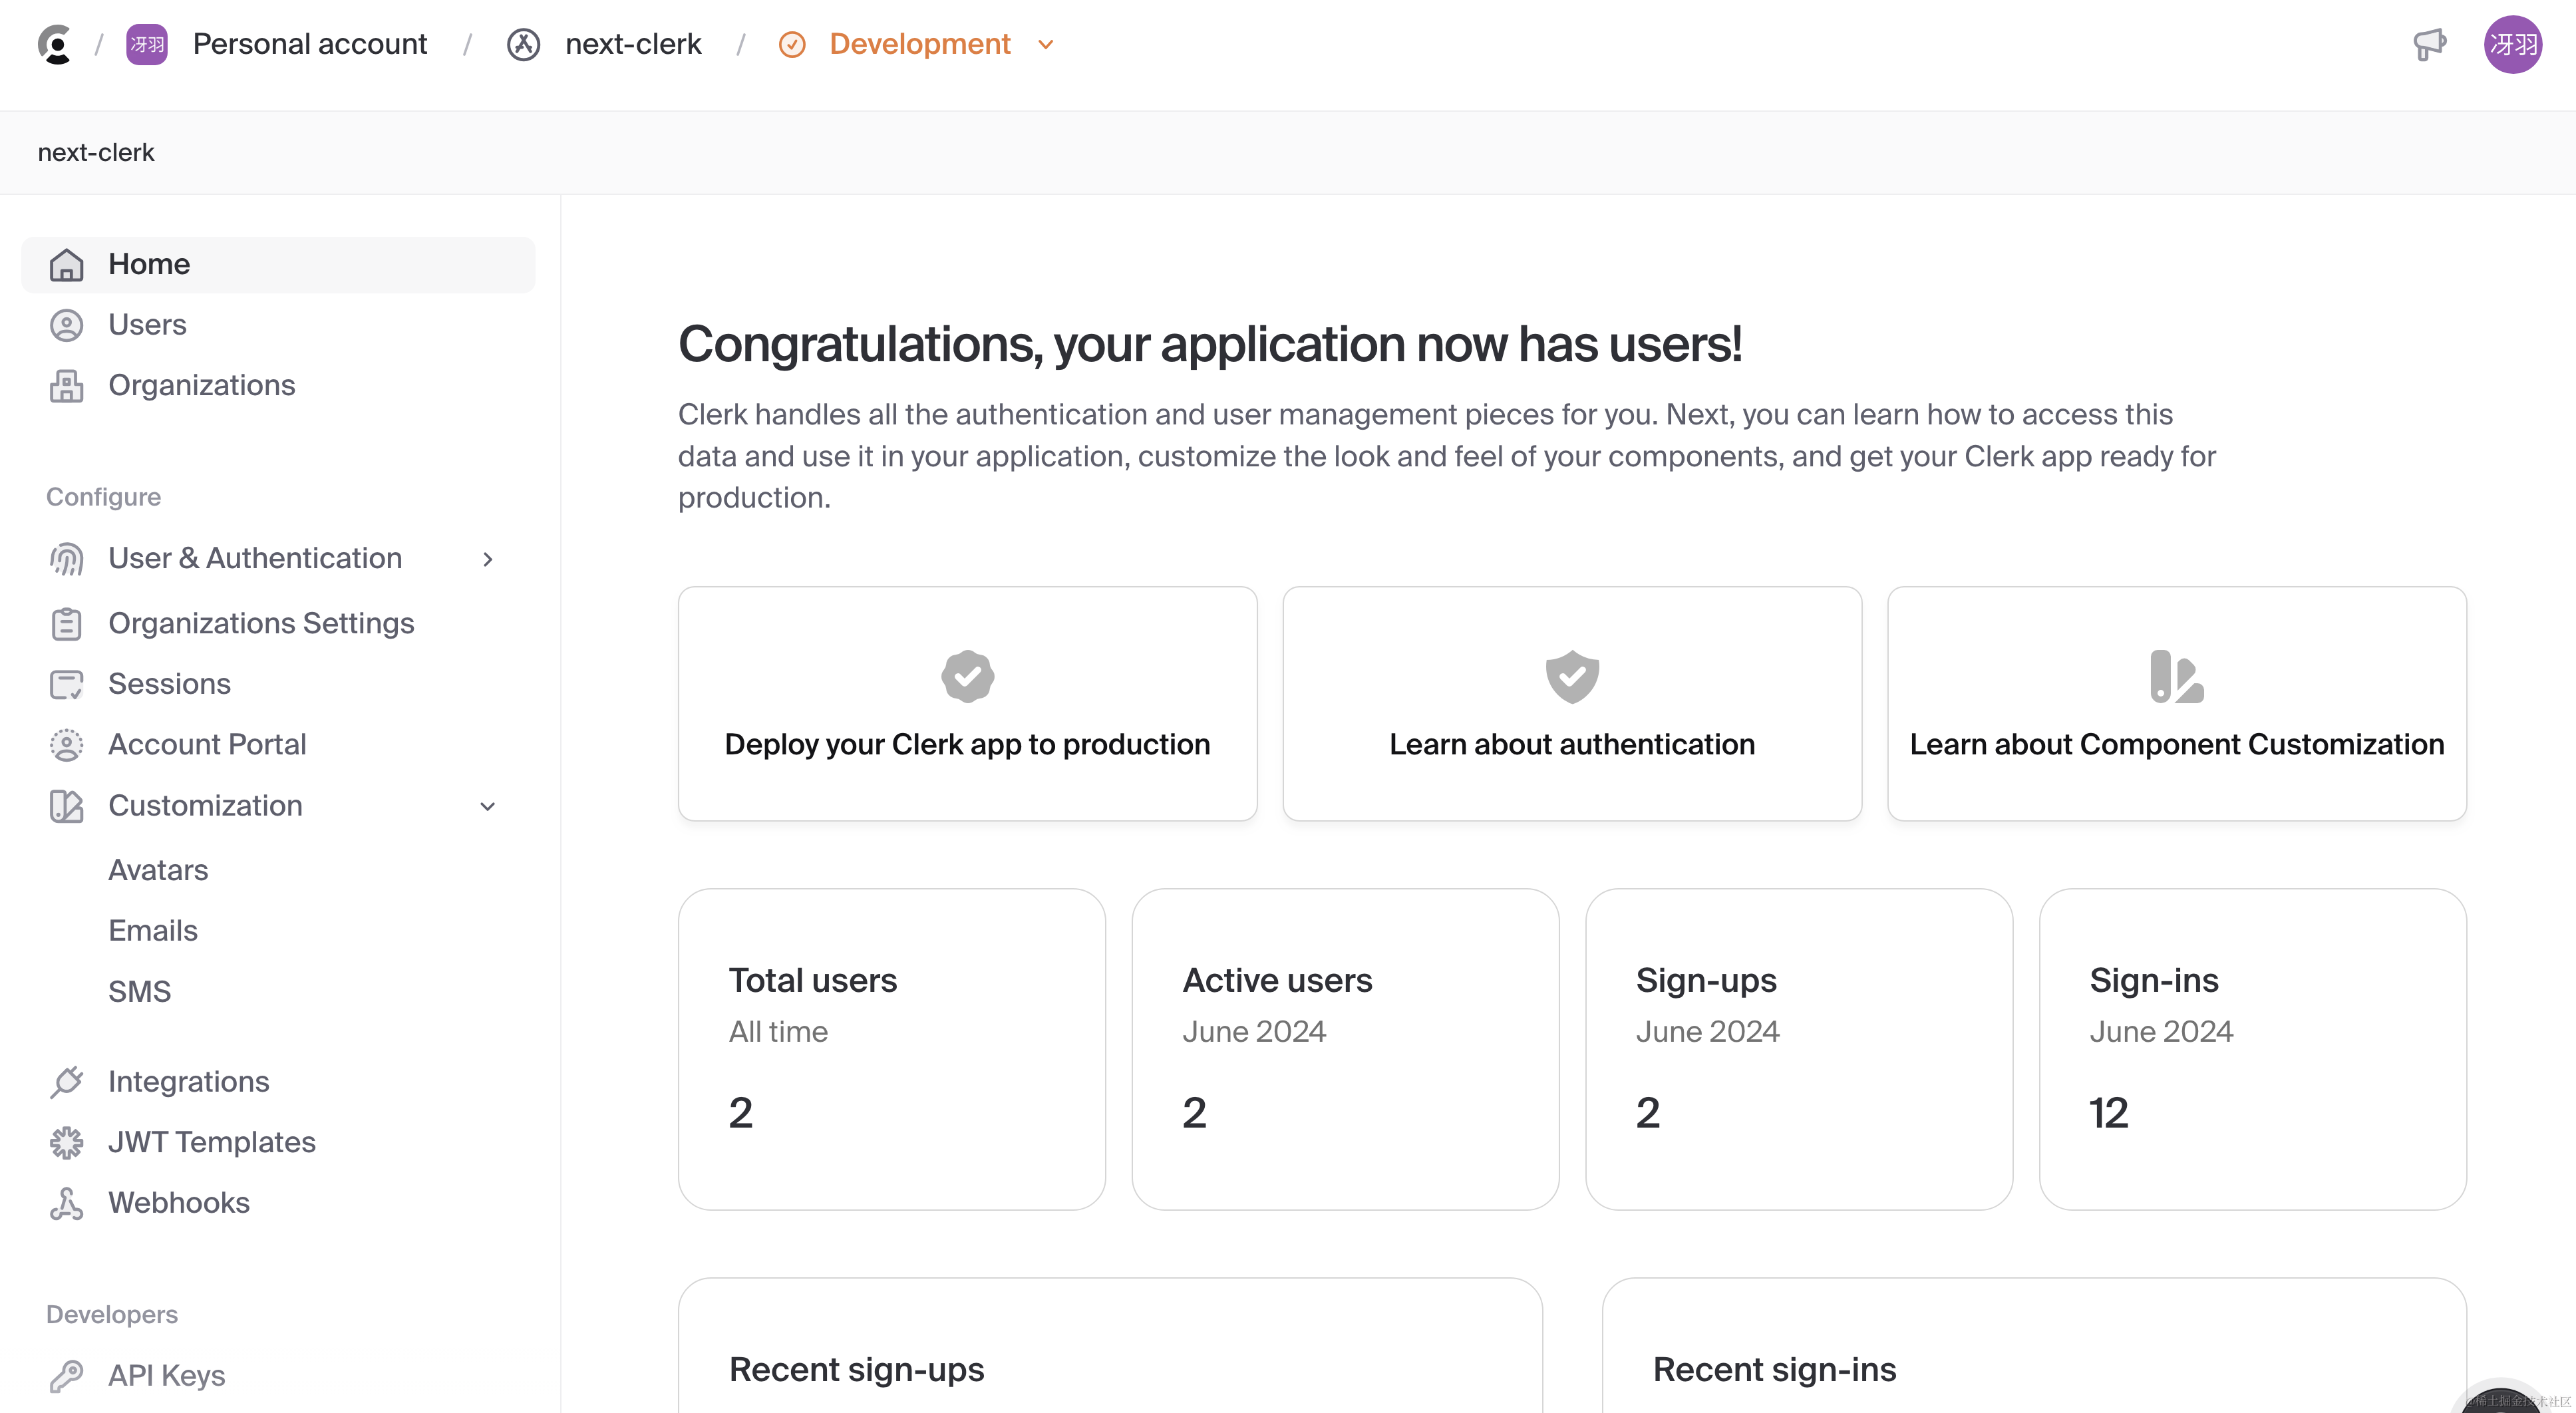Open the announcements megaphone icon
Image resolution: width=2576 pixels, height=1413 pixels.
pos(2429,44)
